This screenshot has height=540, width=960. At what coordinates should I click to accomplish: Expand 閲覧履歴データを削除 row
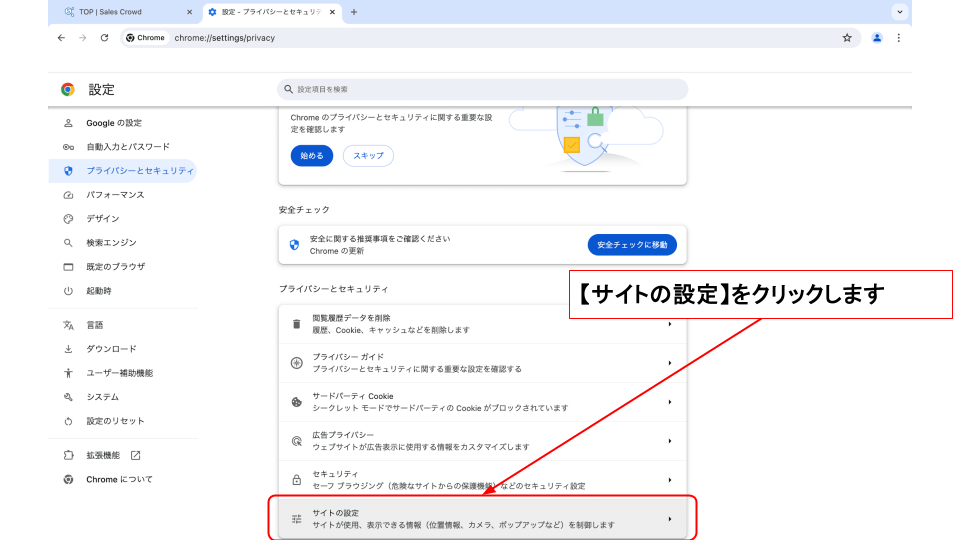pos(481,324)
